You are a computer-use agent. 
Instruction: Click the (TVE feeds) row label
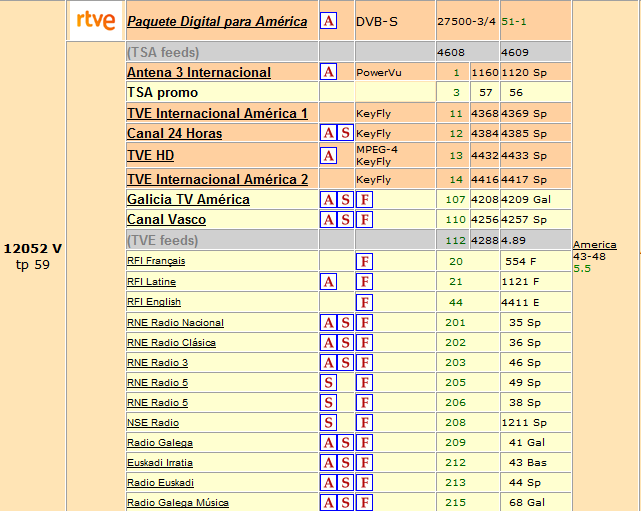[x=163, y=240]
